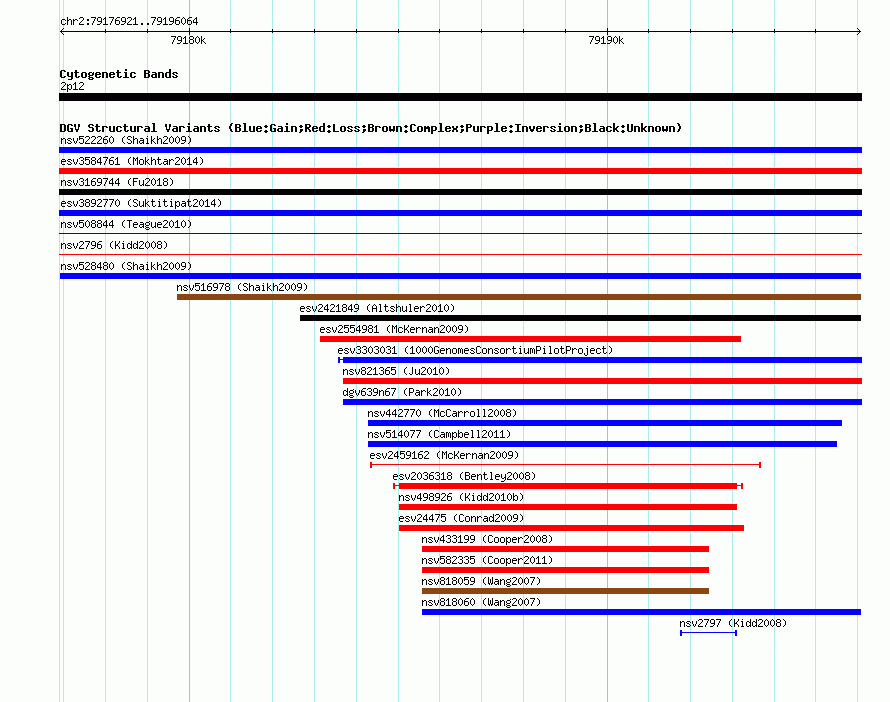Select the esv2554981 red loss bar
The height and width of the screenshot is (702, 890).
point(530,339)
